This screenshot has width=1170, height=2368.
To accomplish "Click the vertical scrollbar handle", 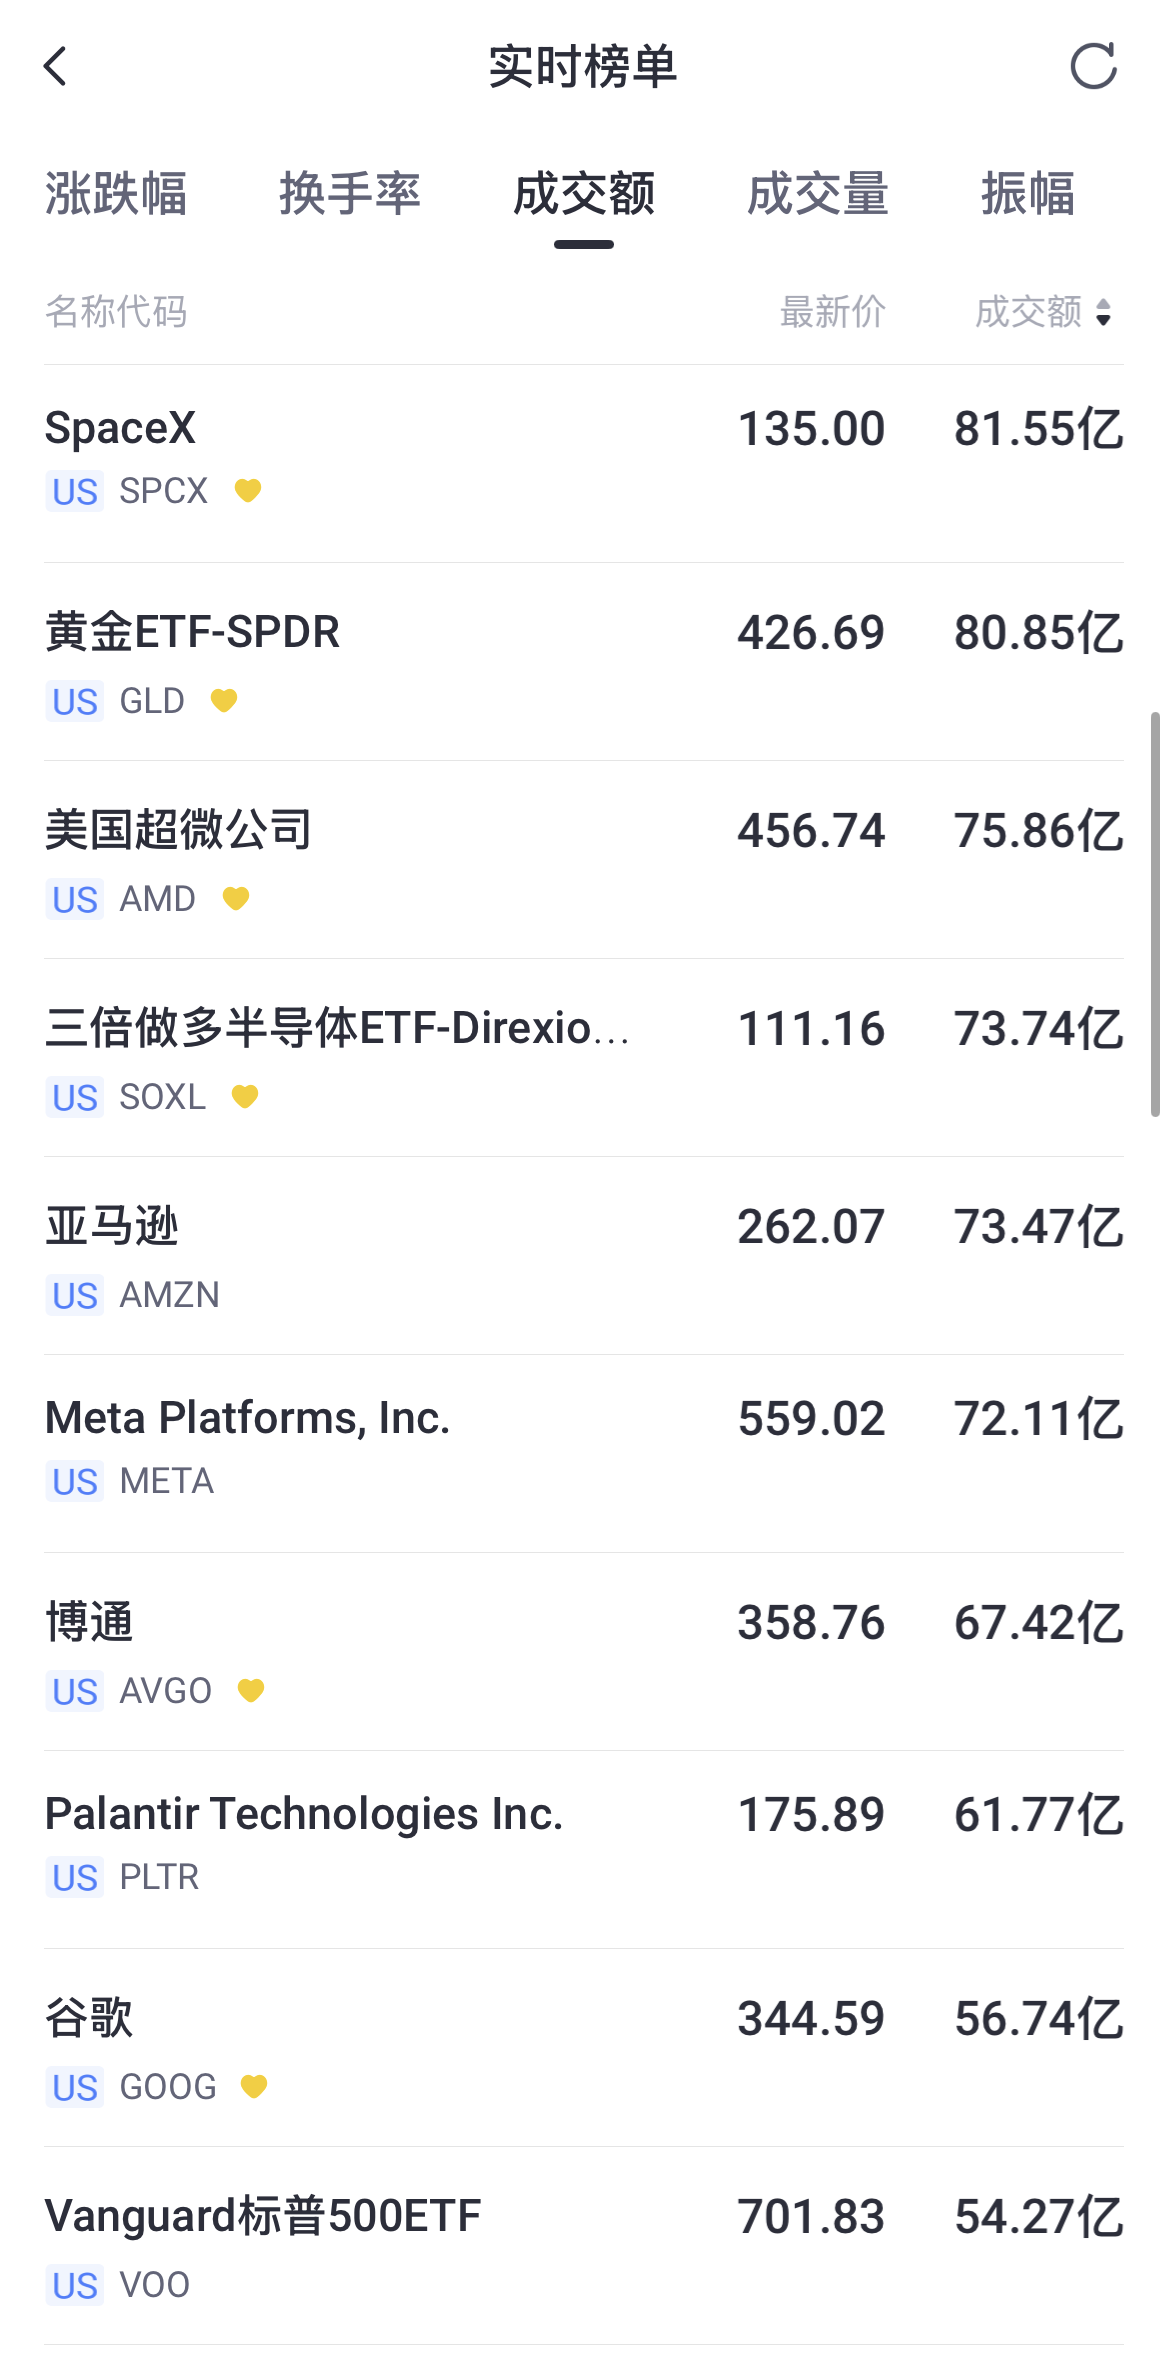I will click(1155, 914).
